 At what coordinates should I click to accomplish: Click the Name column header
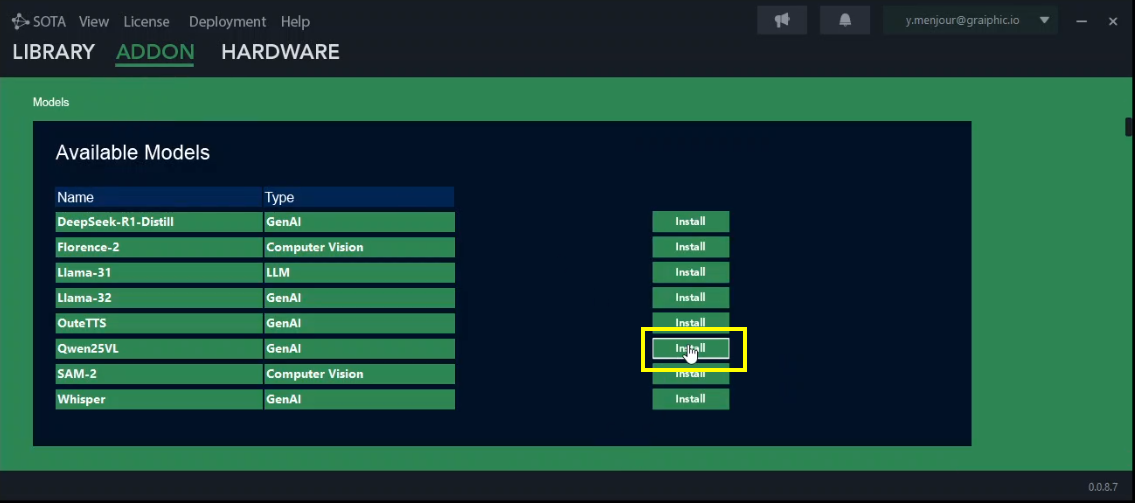click(x=159, y=197)
